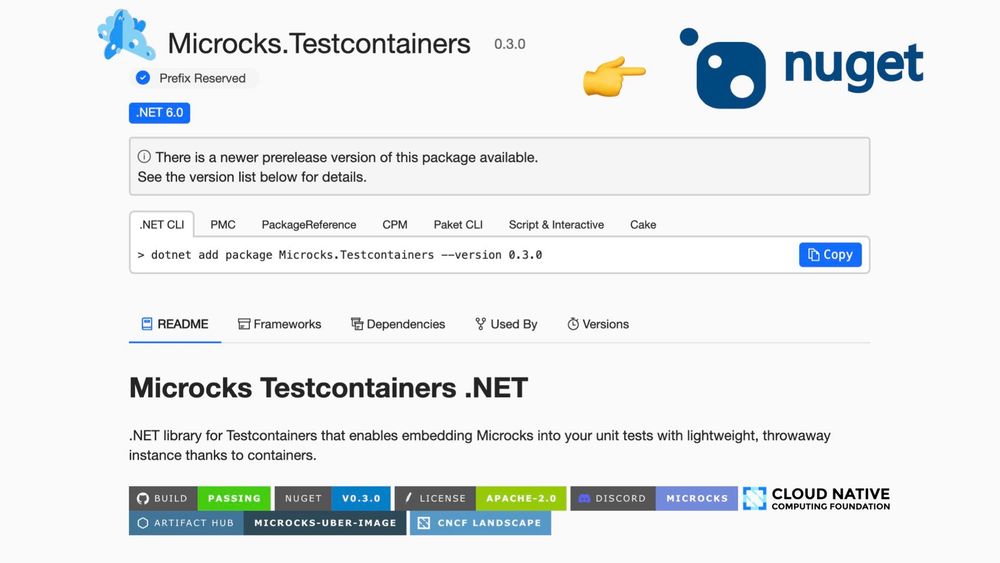Click 'There is a newer prerelease version' text

346,157
